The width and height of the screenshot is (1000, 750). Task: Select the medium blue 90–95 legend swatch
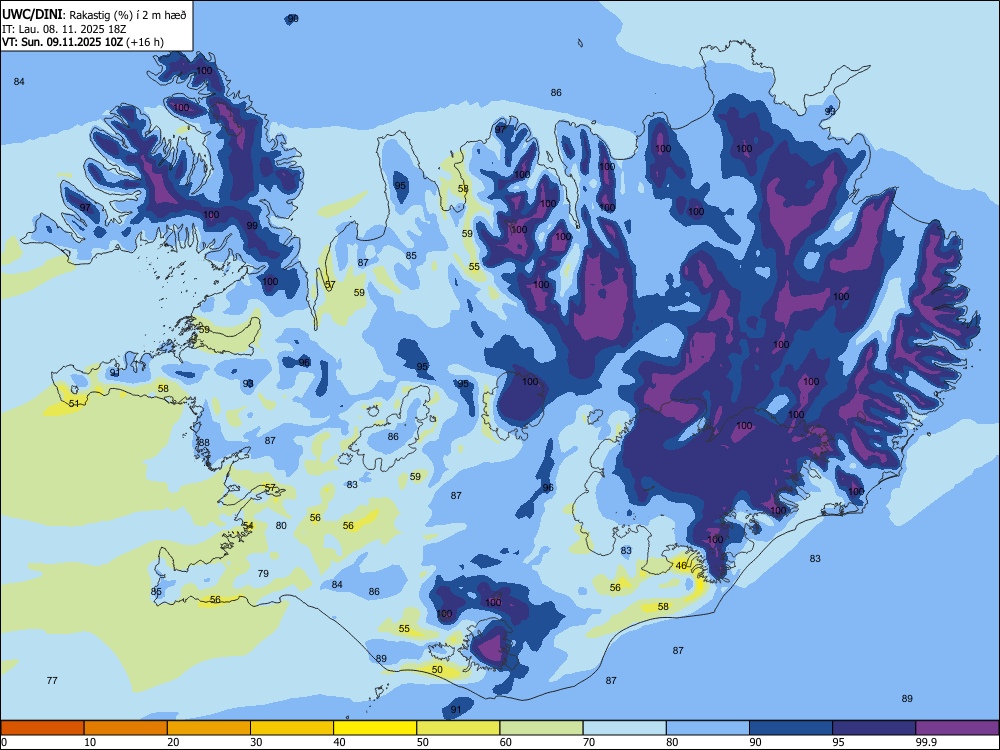pyautogui.click(x=791, y=728)
